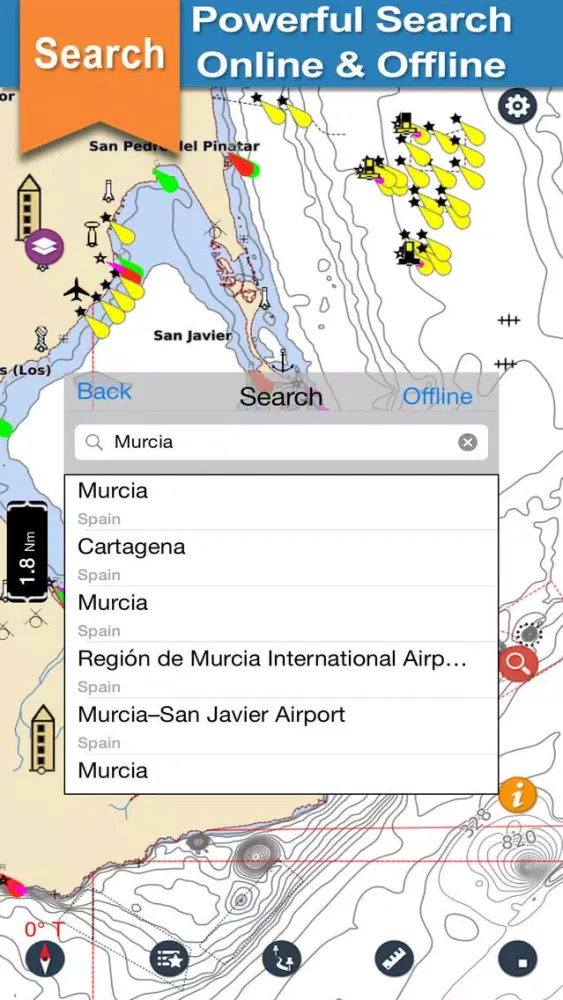
Task: Choose Región de Murcia International Airport result
Action: click(281, 670)
